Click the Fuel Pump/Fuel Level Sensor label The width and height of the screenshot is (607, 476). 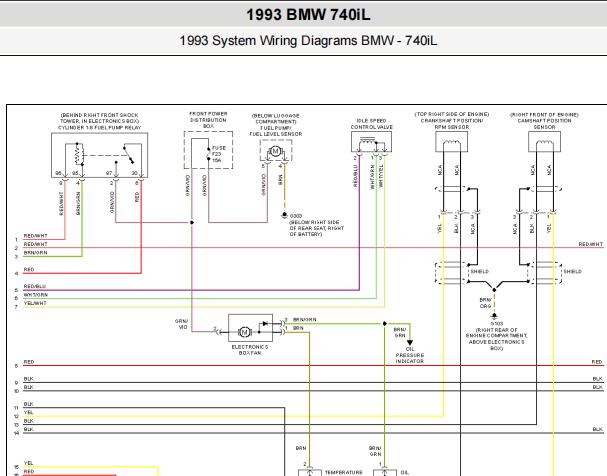(276, 131)
